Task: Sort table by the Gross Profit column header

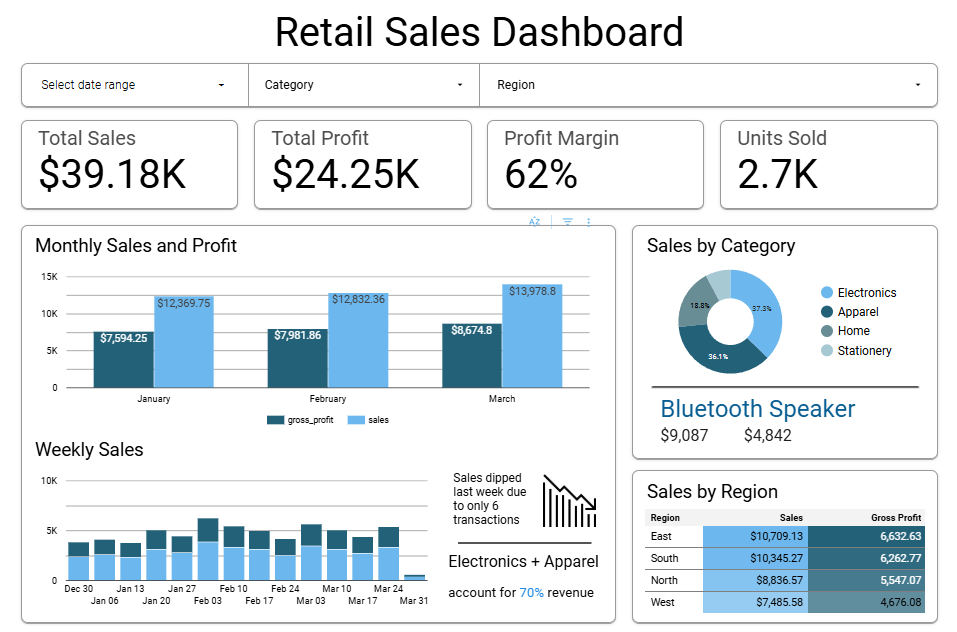Action: tap(895, 517)
